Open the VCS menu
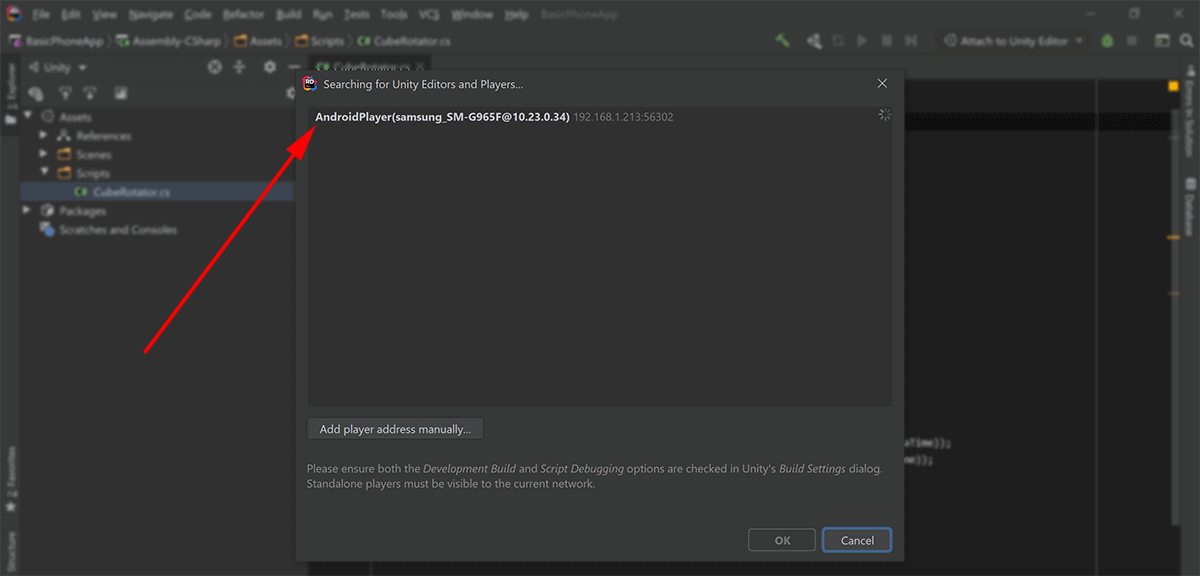The image size is (1200, 576). (x=429, y=15)
